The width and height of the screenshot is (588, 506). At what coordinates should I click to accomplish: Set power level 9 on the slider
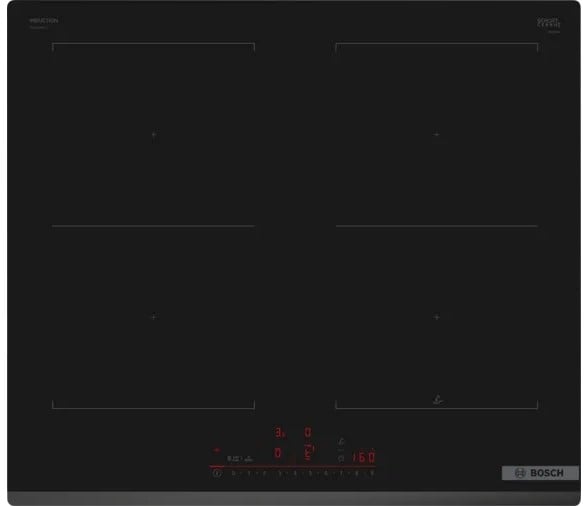(x=372, y=474)
